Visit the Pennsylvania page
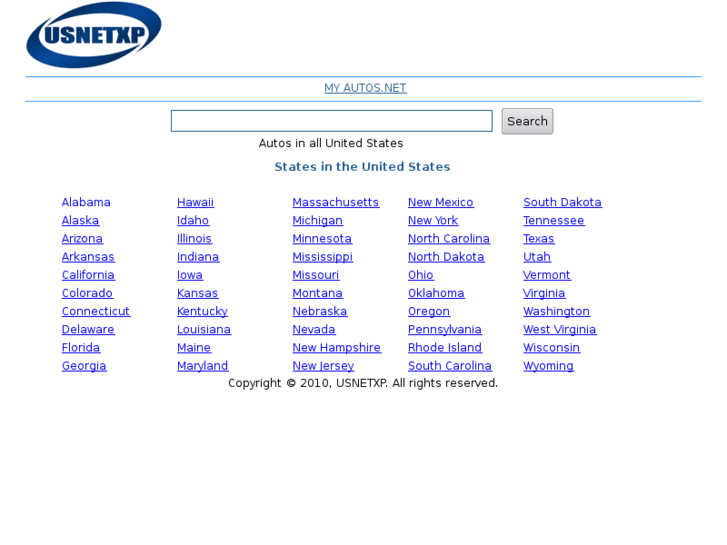Screen dimensions: 727x545 click(x=445, y=329)
